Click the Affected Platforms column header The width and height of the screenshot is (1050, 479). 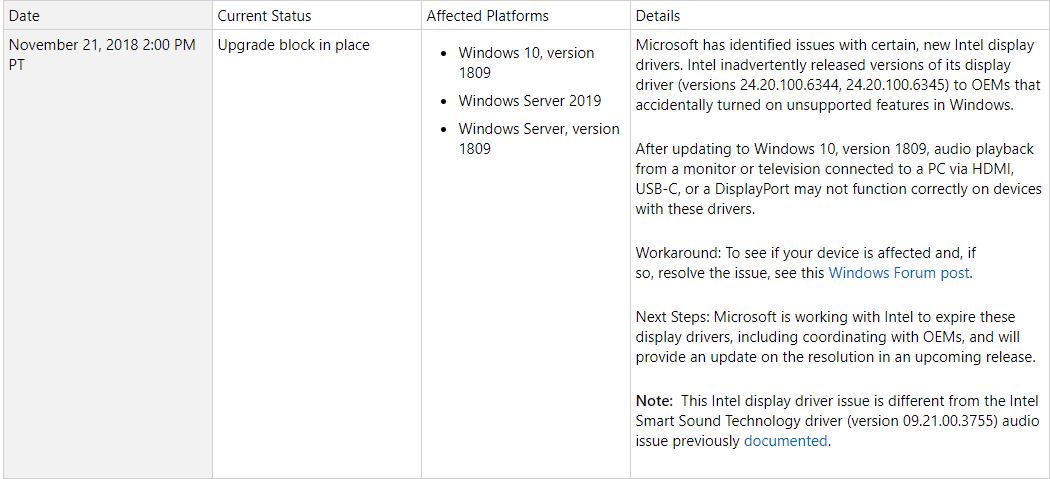pyautogui.click(x=487, y=15)
